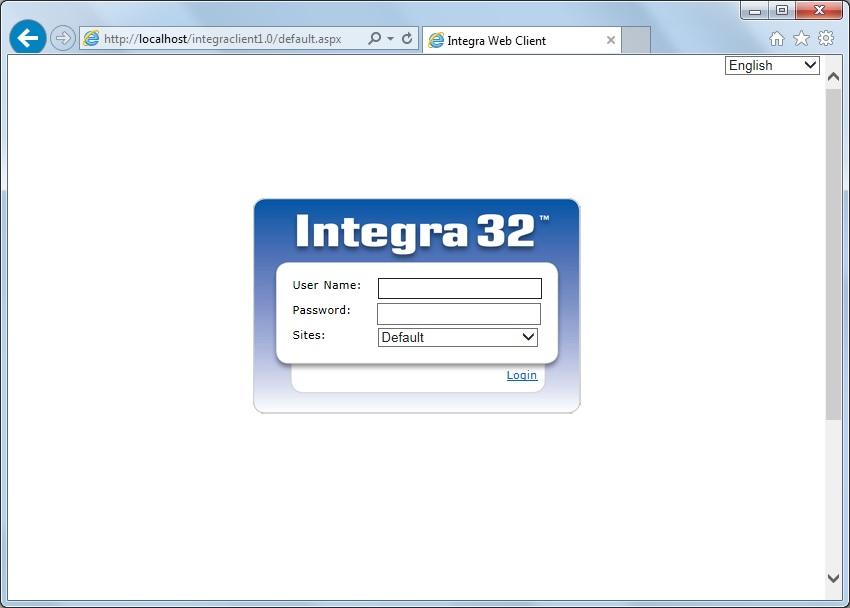850x608 pixels.
Task: Close the Integra Web Client tab
Action: 610,40
